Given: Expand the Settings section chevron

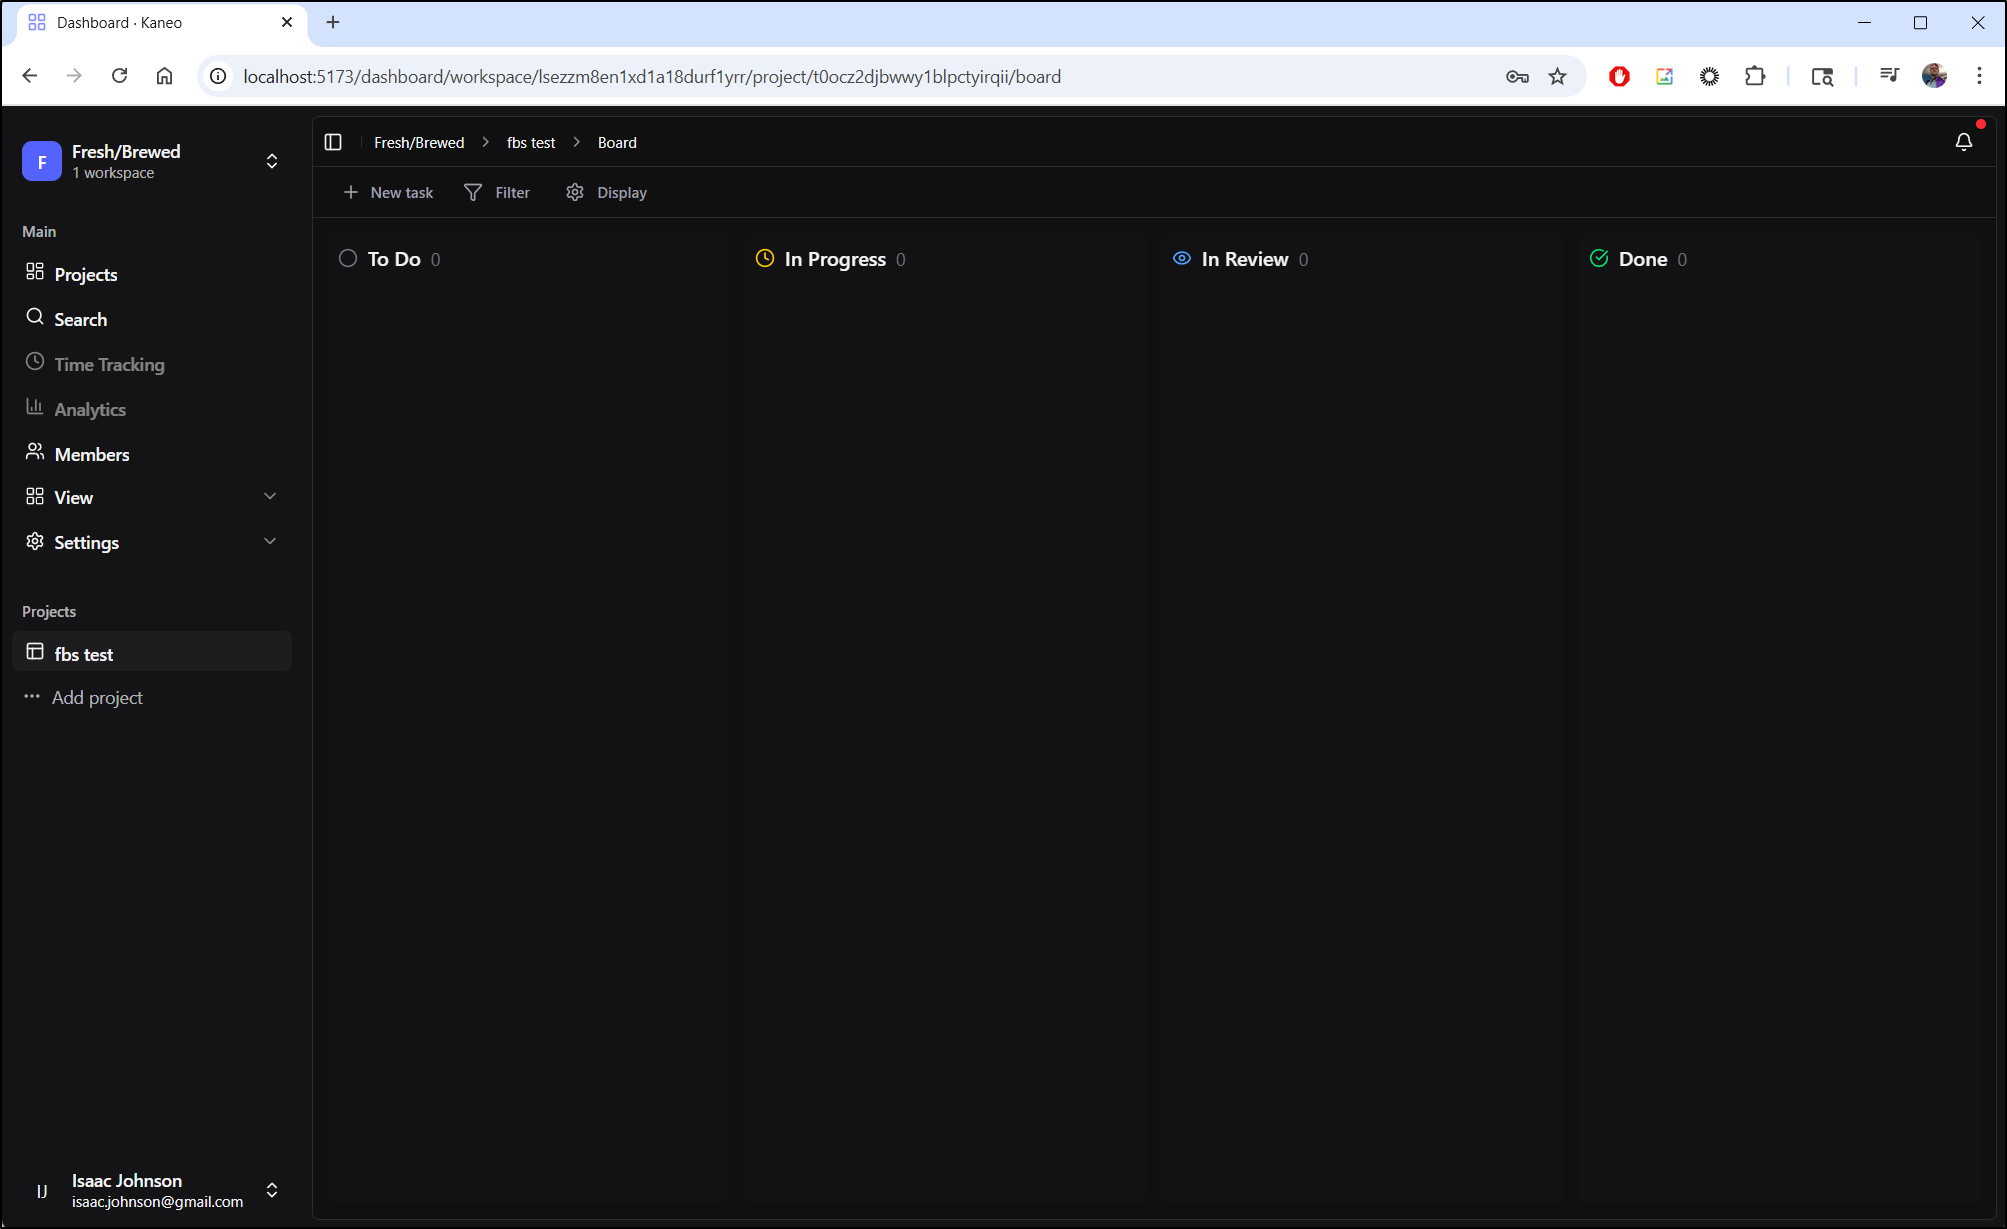Looking at the screenshot, I should pos(270,541).
